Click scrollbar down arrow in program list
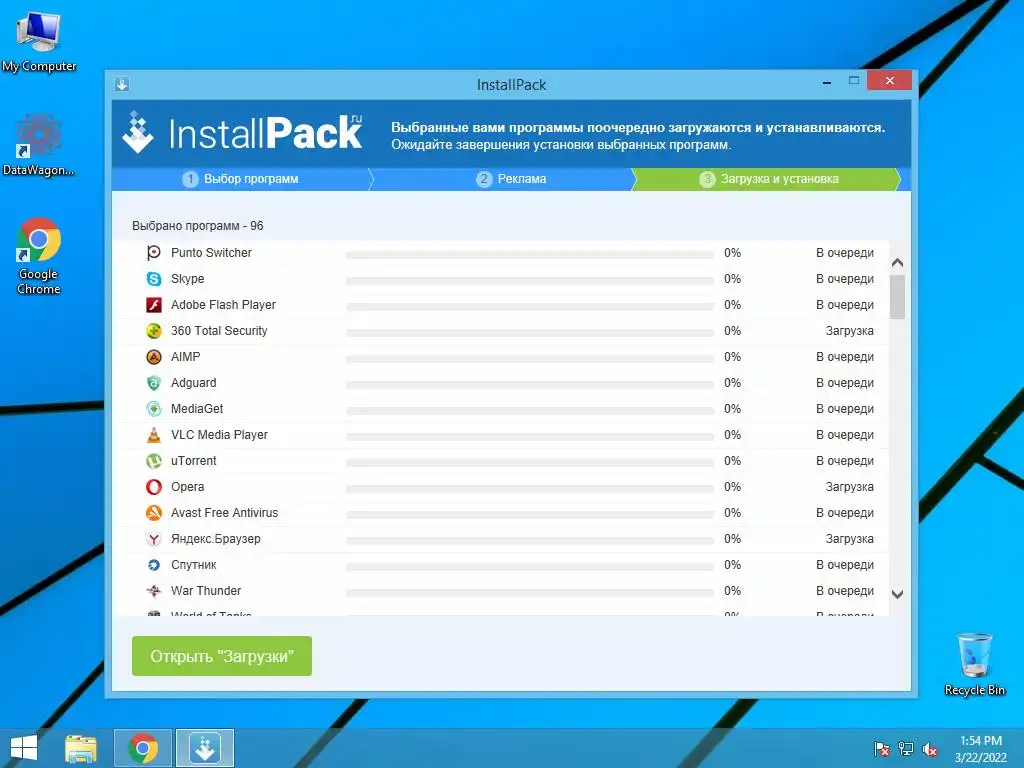This screenshot has width=1024, height=768. pos(897,594)
